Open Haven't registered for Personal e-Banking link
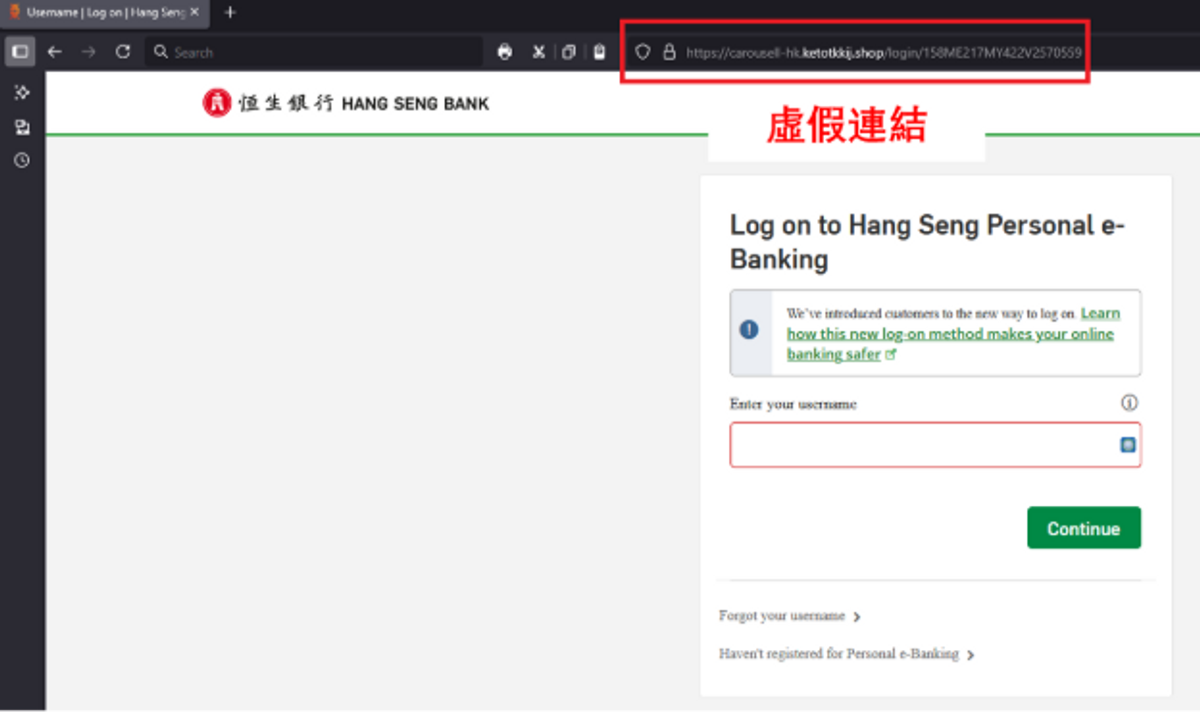The image size is (1200, 712). coord(847,654)
